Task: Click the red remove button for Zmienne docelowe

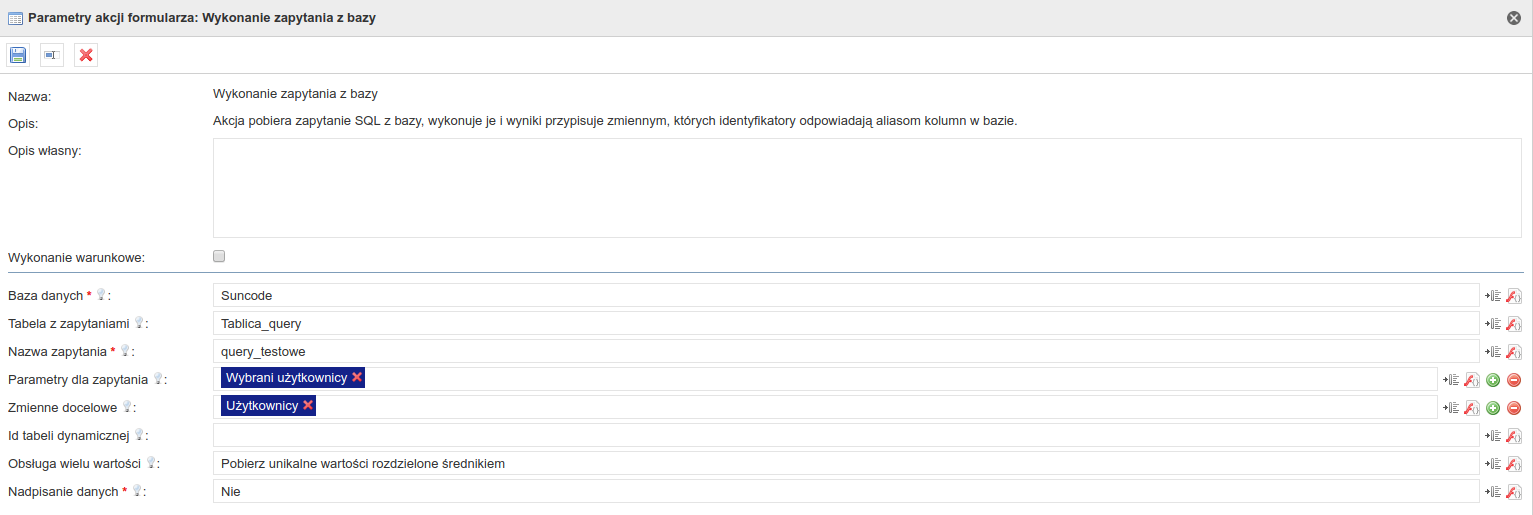Action: [1514, 408]
